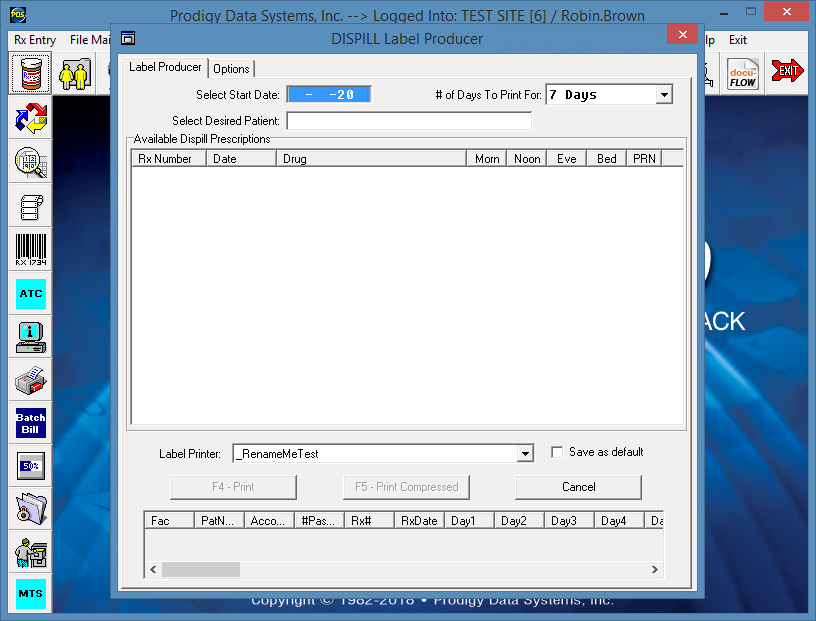The image size is (816, 621).
Task: Click the RX barcode icon
Action: click(x=30, y=249)
